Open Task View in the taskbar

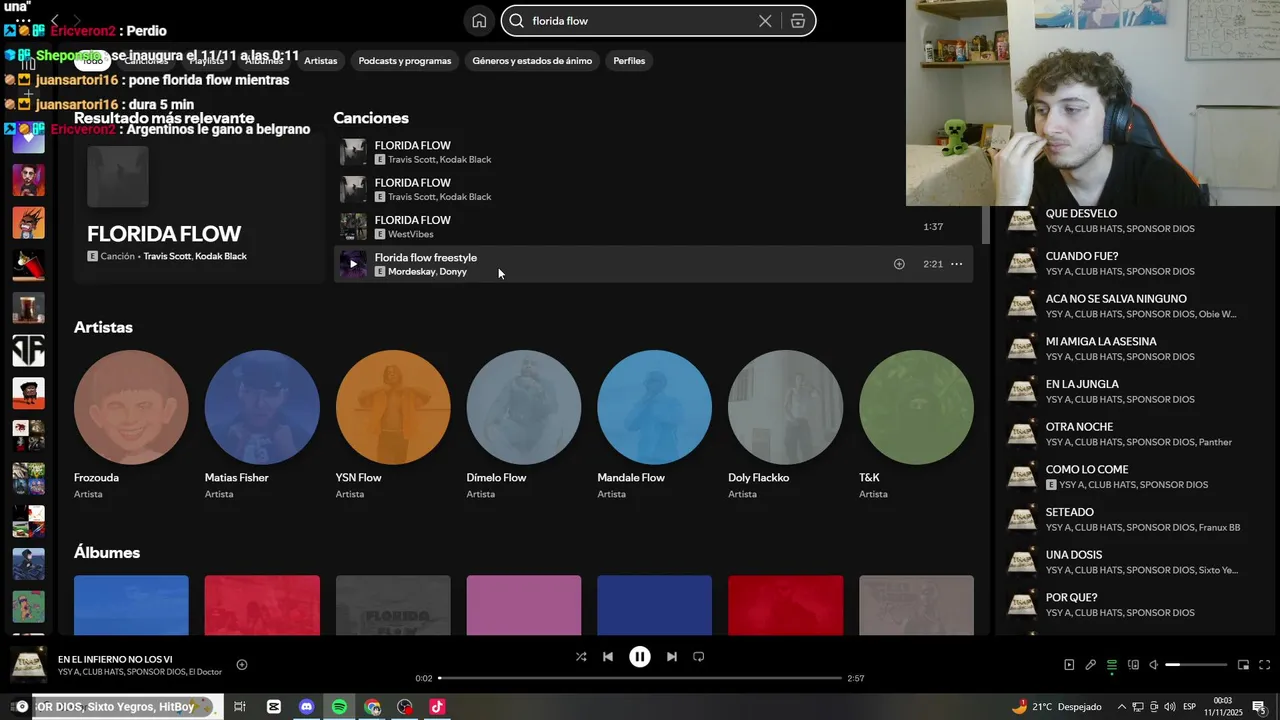coord(240,707)
